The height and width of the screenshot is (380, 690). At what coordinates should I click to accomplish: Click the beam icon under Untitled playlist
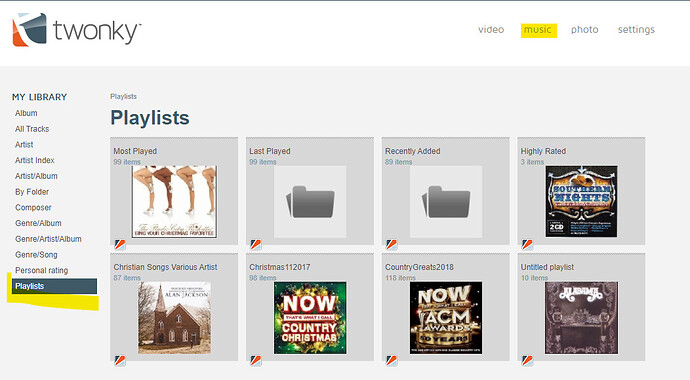pyautogui.click(x=527, y=361)
